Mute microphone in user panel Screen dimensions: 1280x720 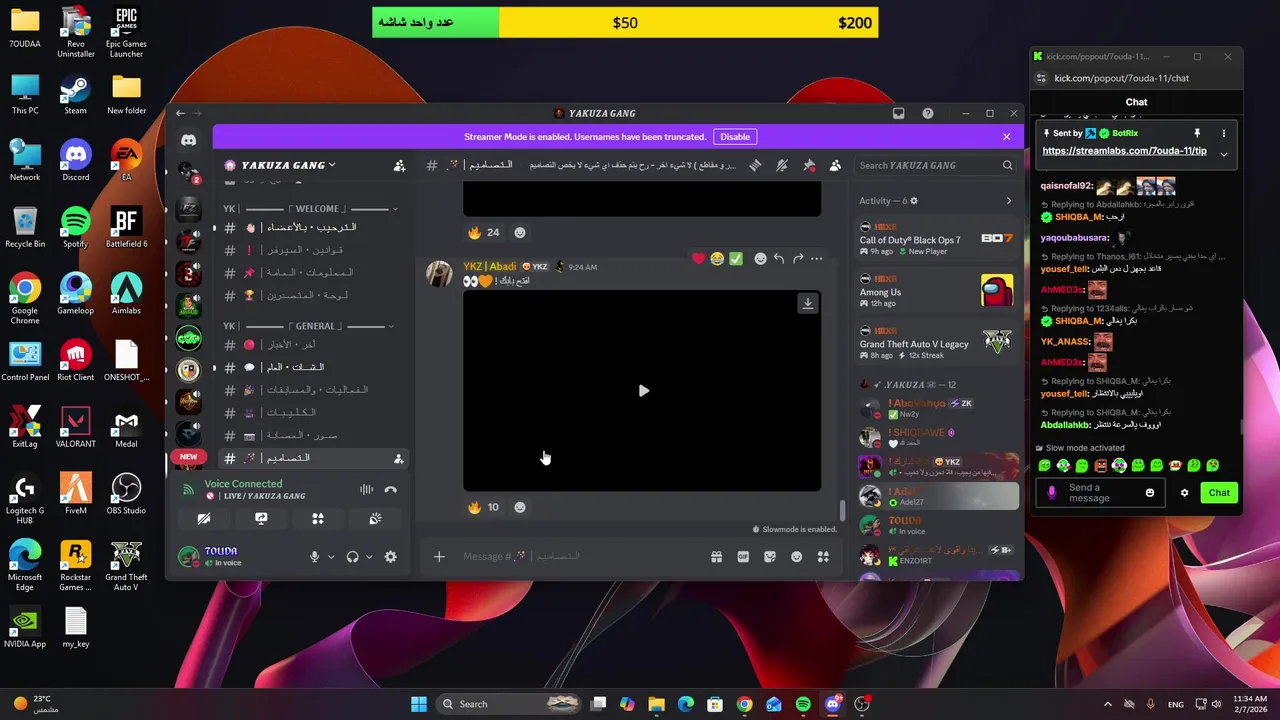point(314,557)
